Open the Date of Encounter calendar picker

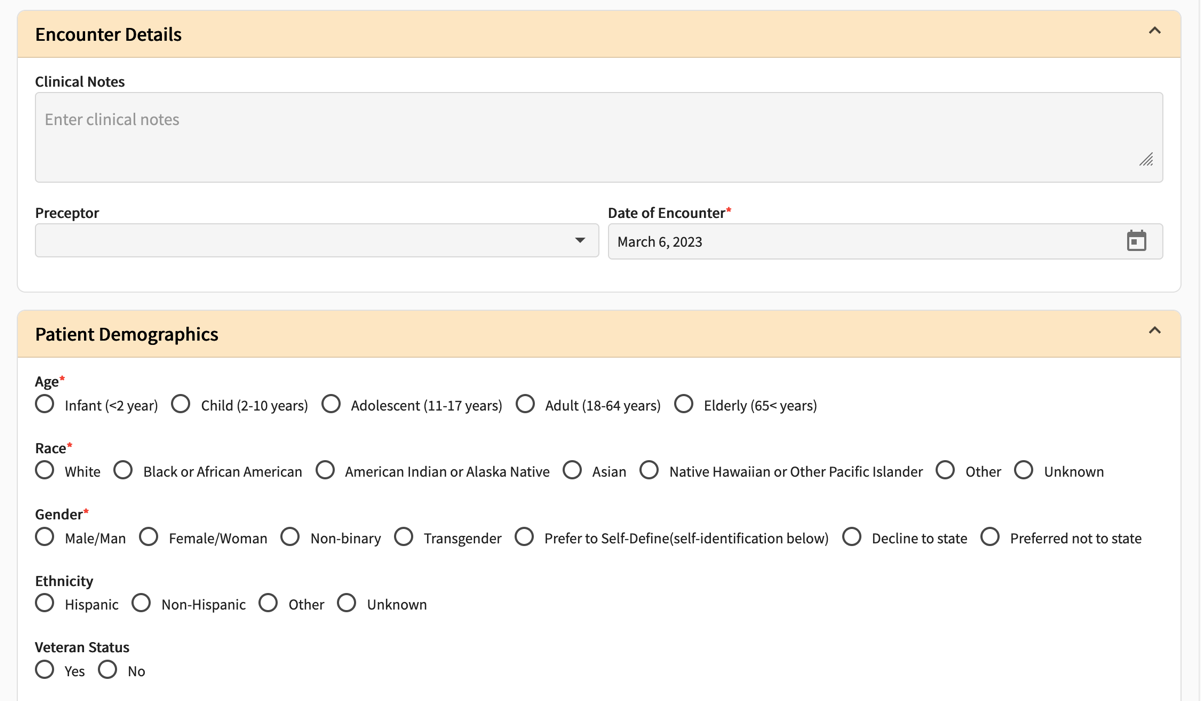(1137, 240)
